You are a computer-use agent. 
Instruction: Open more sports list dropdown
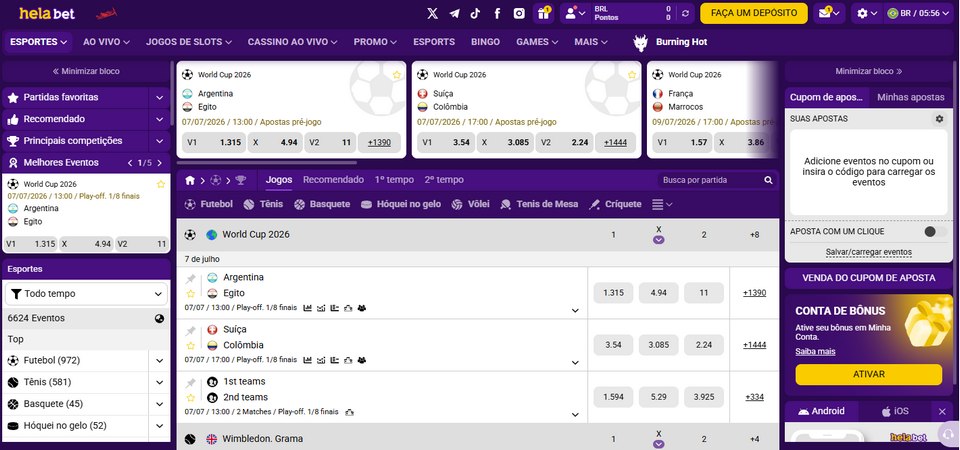[662, 204]
